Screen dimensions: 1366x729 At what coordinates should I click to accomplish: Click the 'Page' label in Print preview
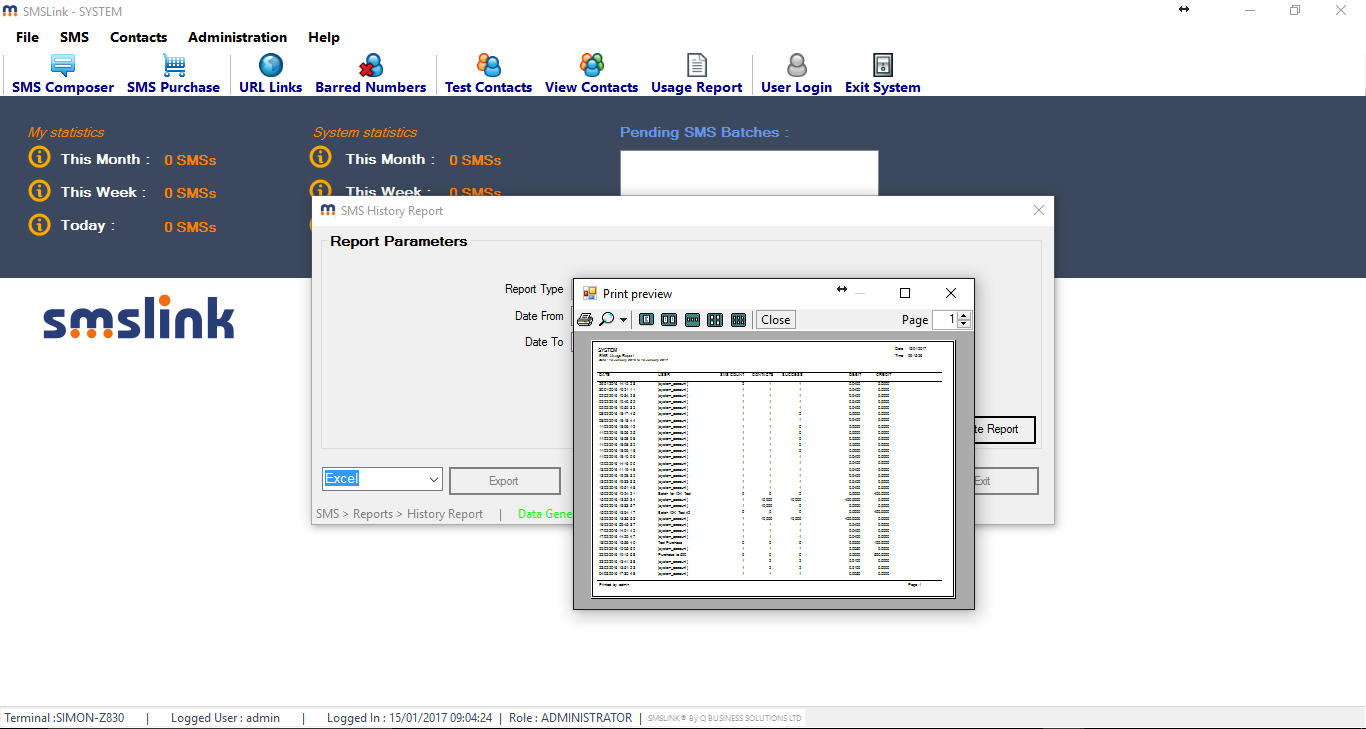click(x=915, y=320)
